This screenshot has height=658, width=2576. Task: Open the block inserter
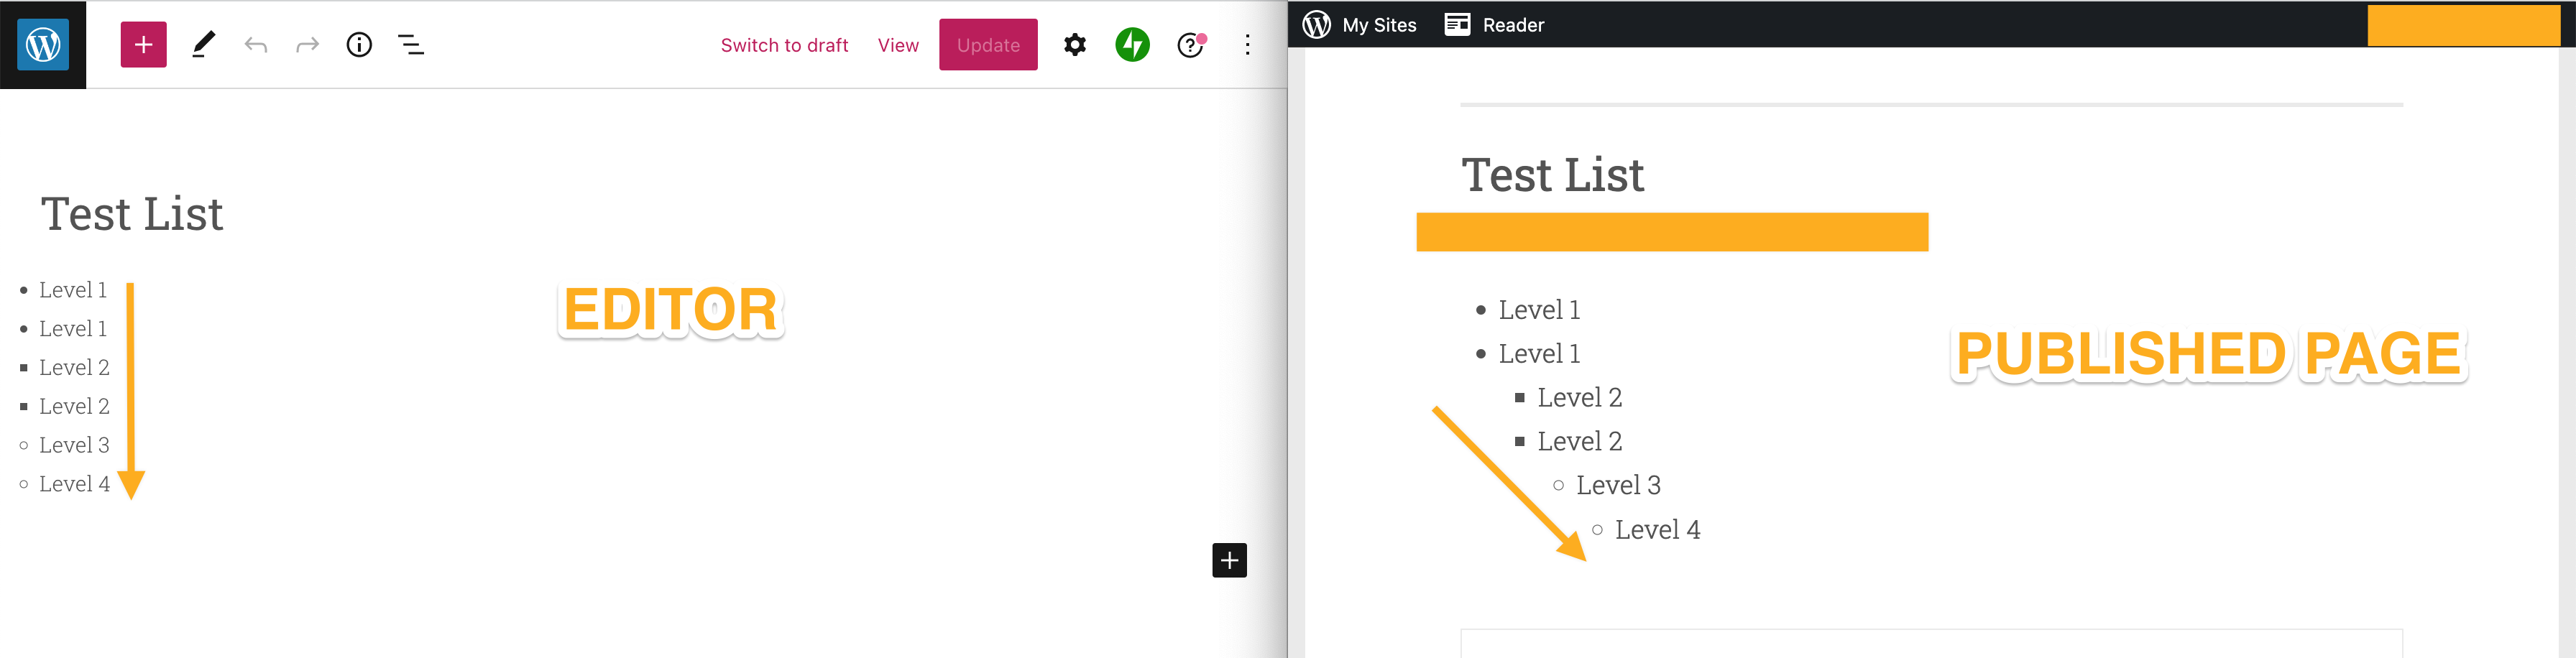coord(142,44)
